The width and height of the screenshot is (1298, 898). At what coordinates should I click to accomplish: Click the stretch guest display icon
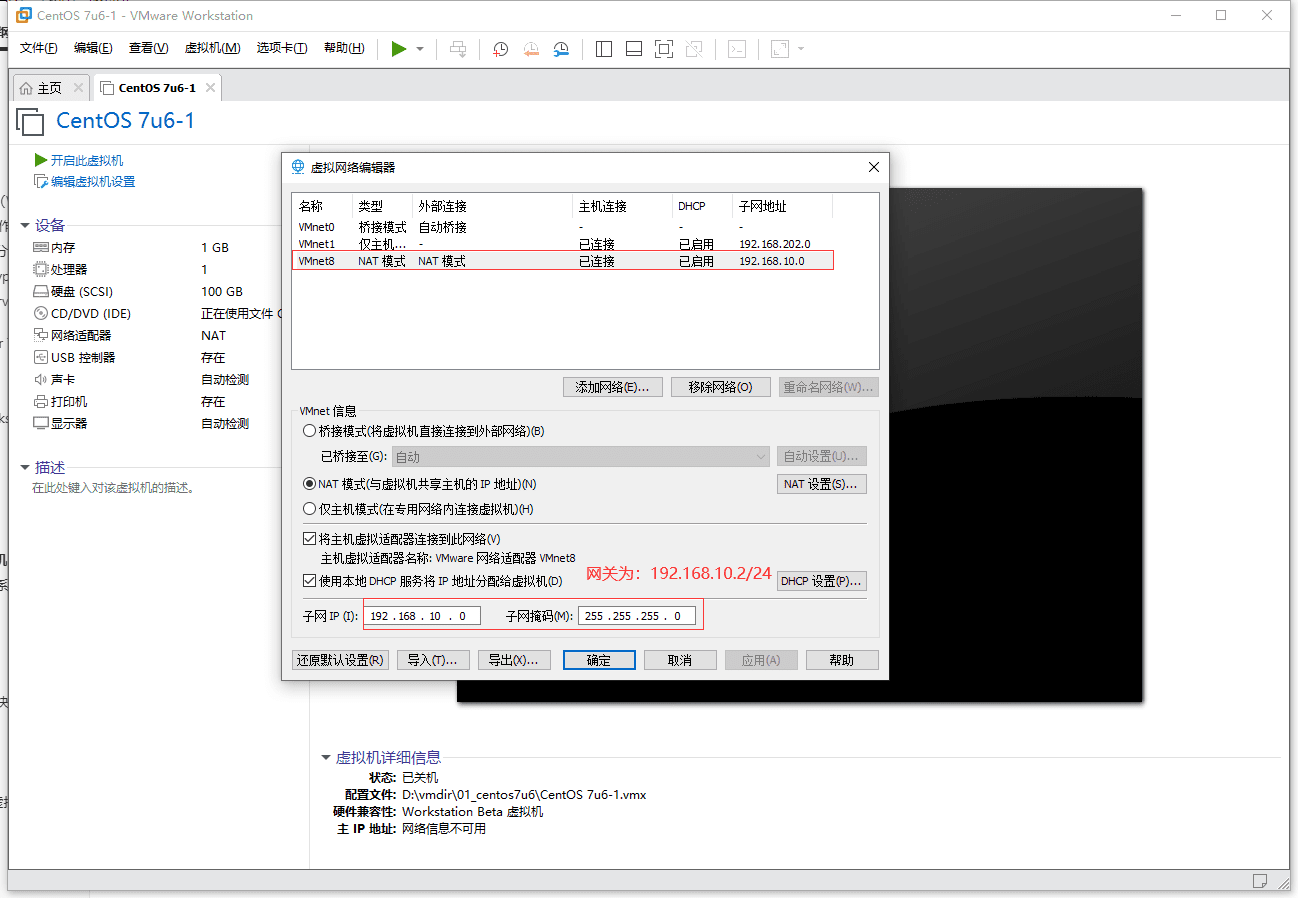(x=780, y=49)
